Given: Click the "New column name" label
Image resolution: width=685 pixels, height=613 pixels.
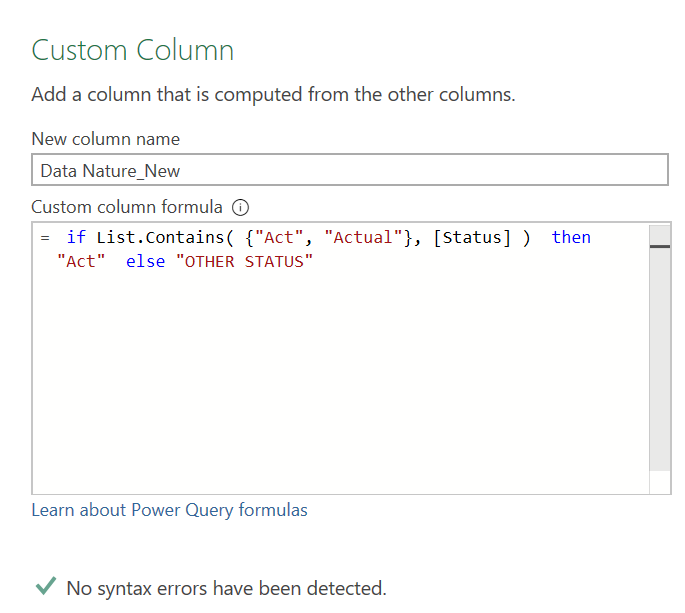Looking at the screenshot, I should click(105, 139).
